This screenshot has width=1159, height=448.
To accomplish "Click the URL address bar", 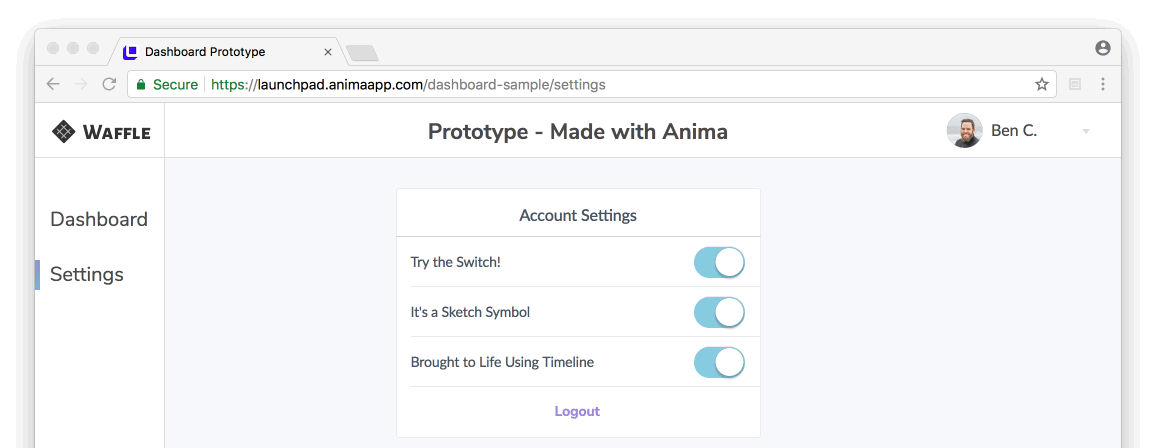I will pos(600,85).
